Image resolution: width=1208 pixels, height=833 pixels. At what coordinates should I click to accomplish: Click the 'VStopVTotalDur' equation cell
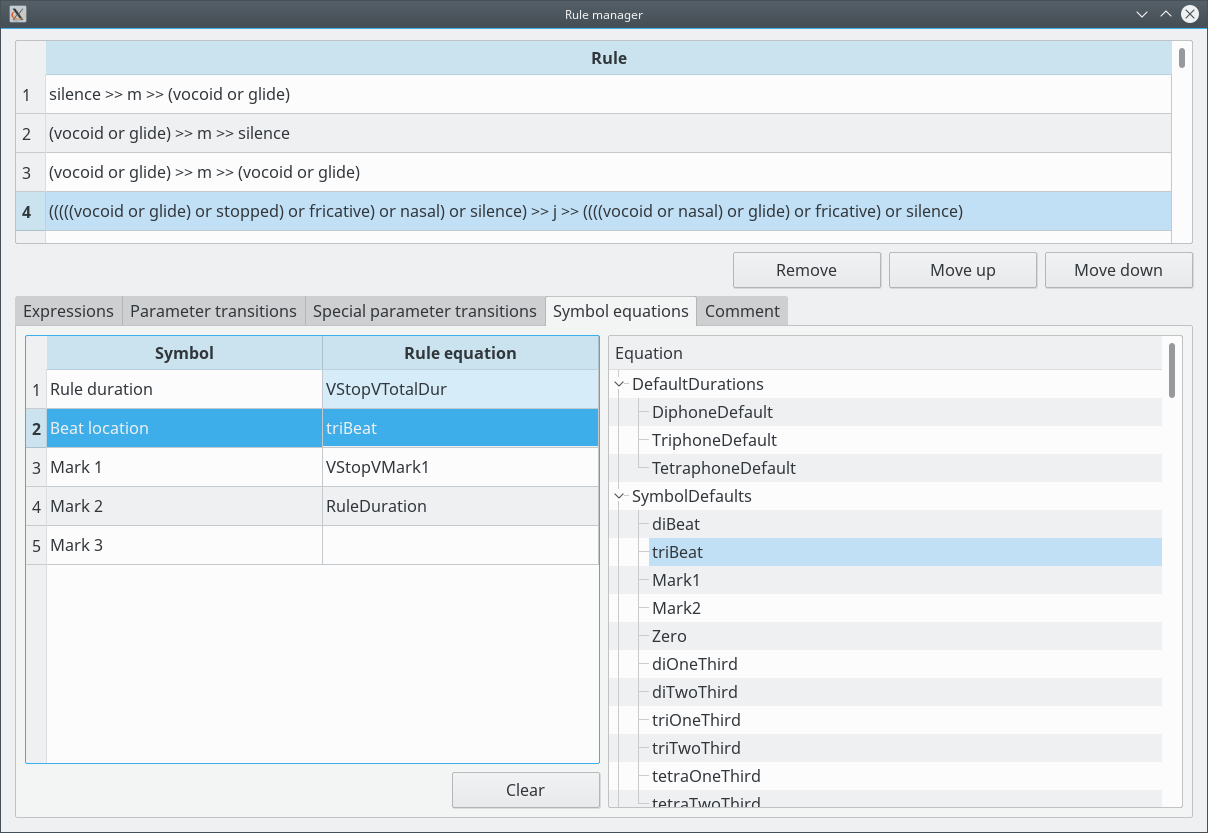pos(460,389)
